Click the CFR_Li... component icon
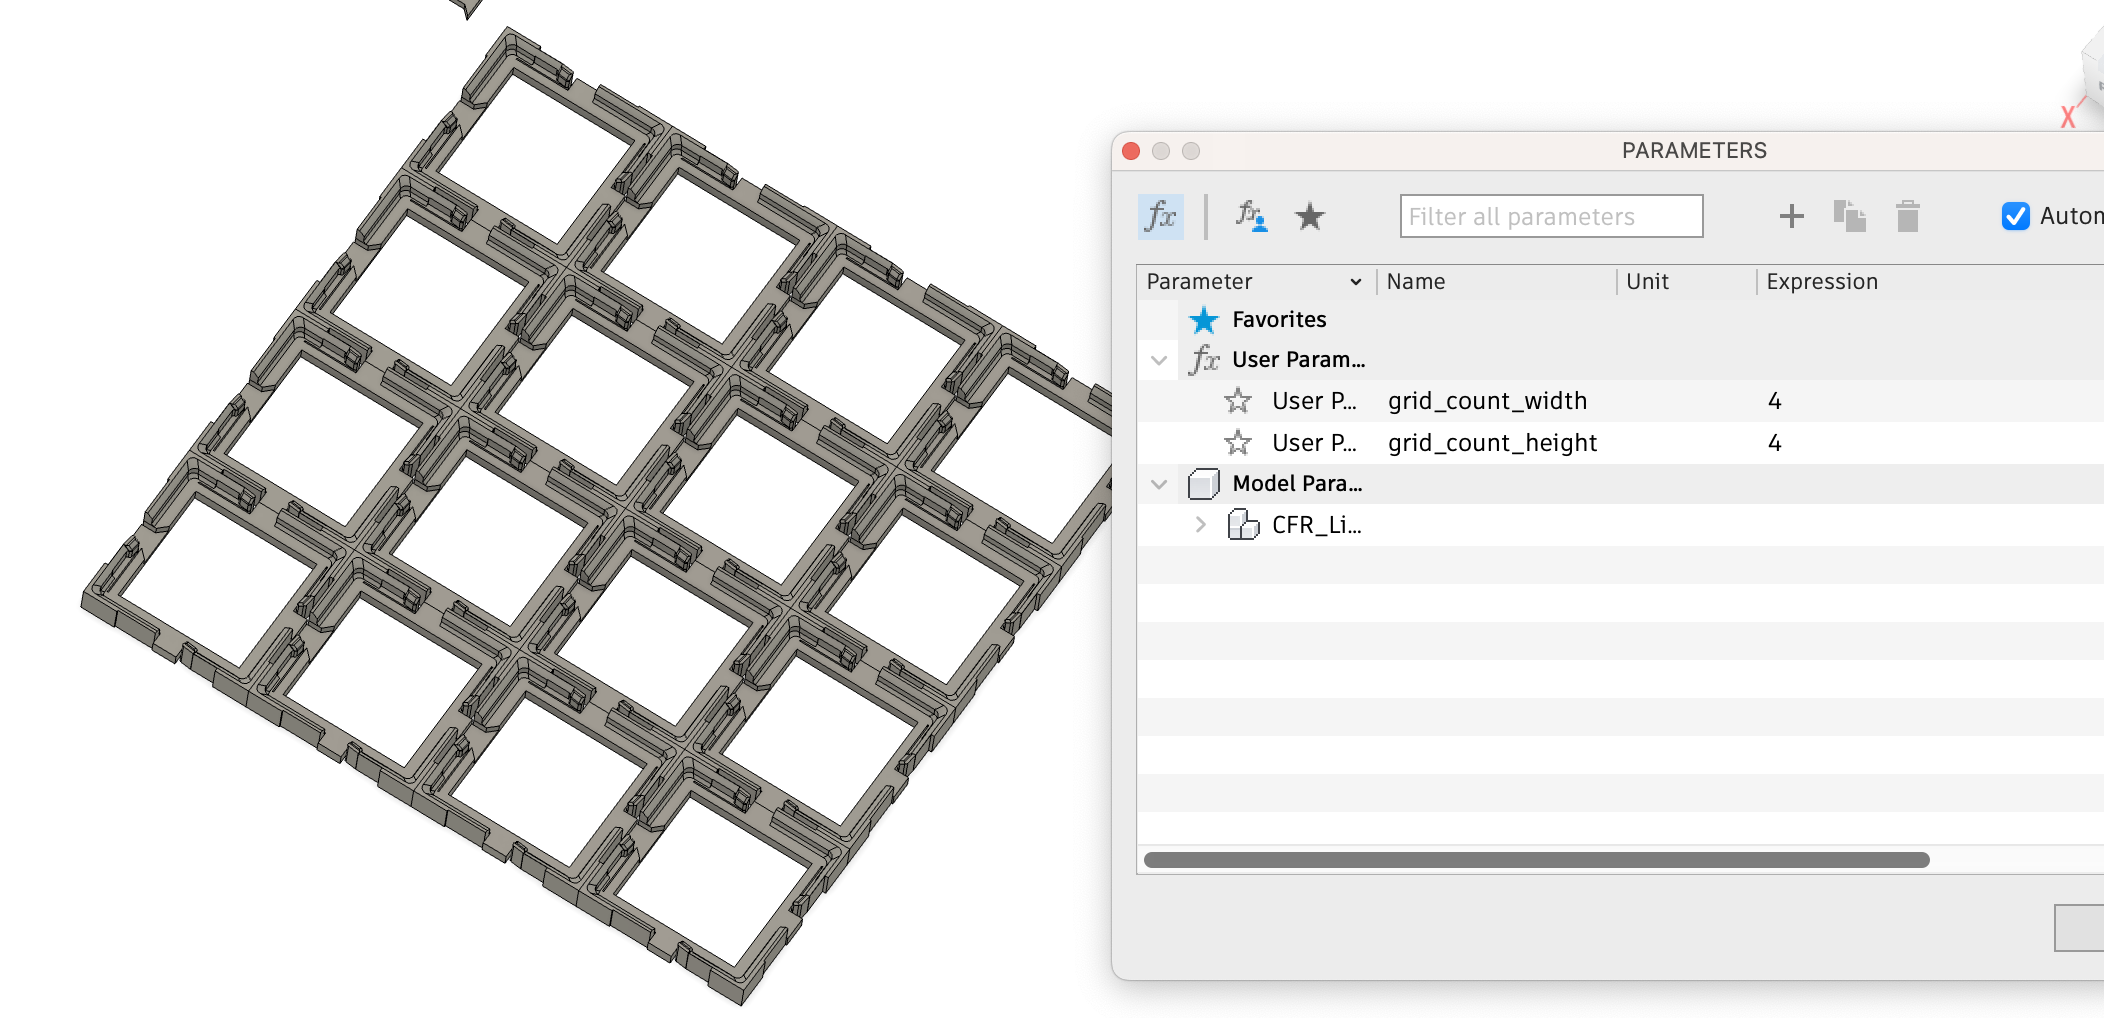2104x1018 pixels. [x=1243, y=525]
